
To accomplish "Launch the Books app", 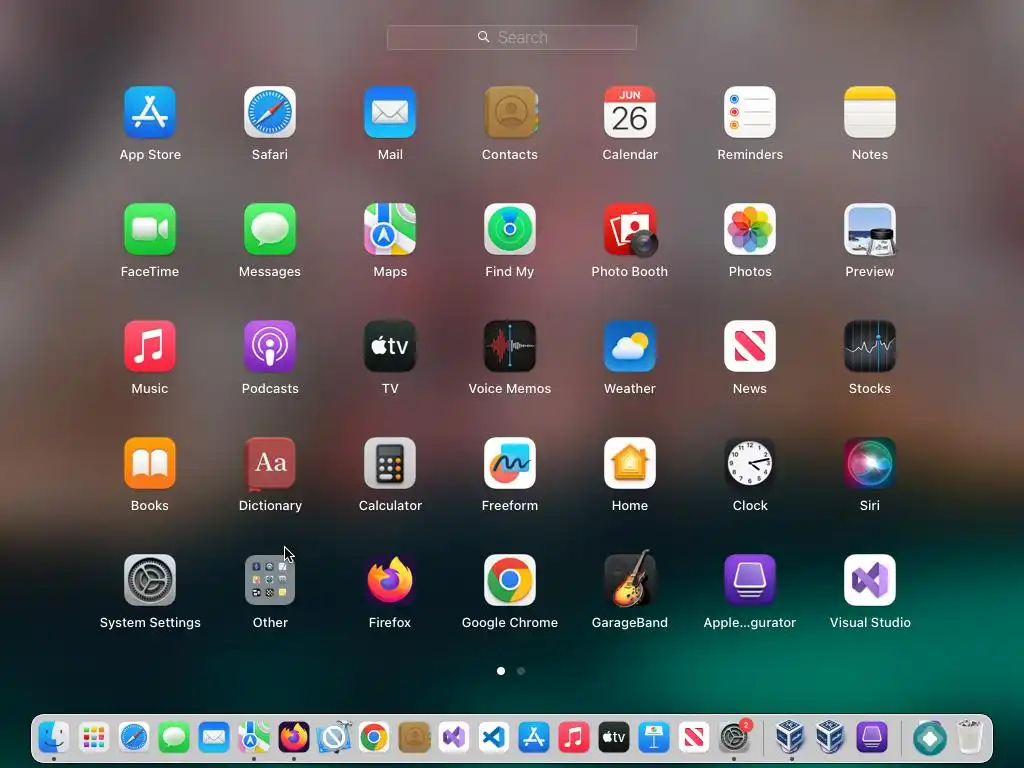I will [x=150, y=463].
